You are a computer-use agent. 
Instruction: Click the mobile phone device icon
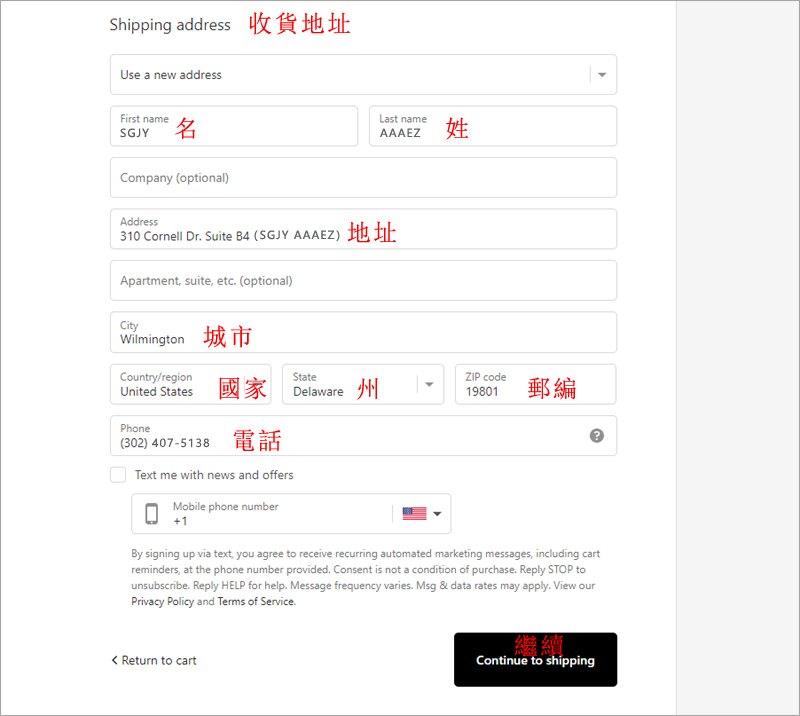[152, 514]
